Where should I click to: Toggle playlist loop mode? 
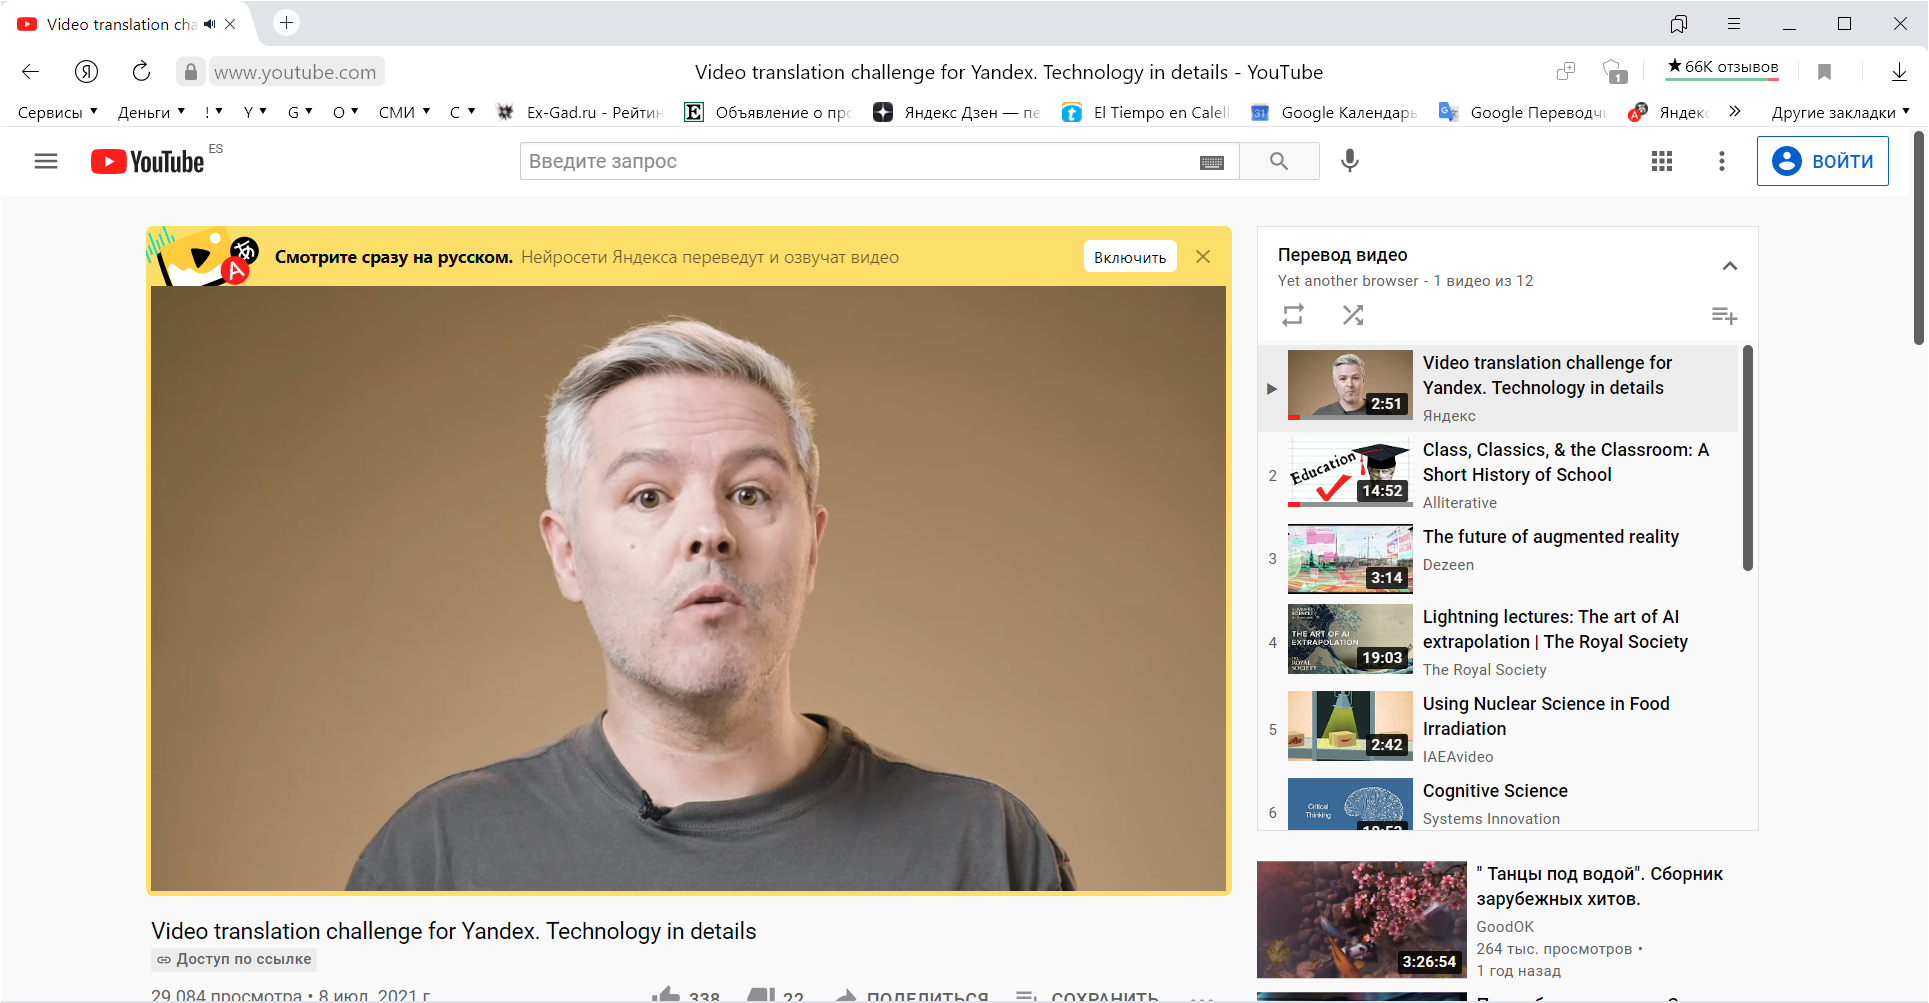coord(1293,315)
